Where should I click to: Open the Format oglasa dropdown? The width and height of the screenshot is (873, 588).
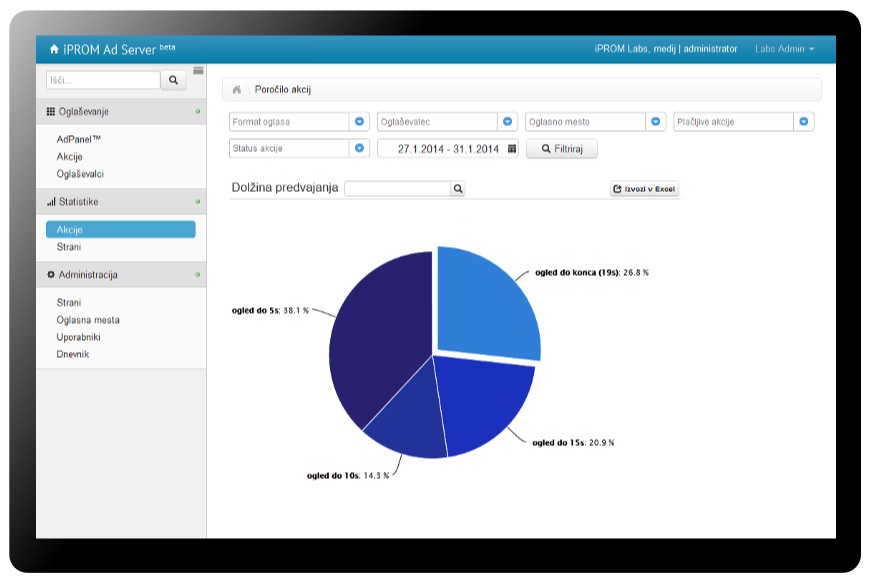tap(360, 122)
